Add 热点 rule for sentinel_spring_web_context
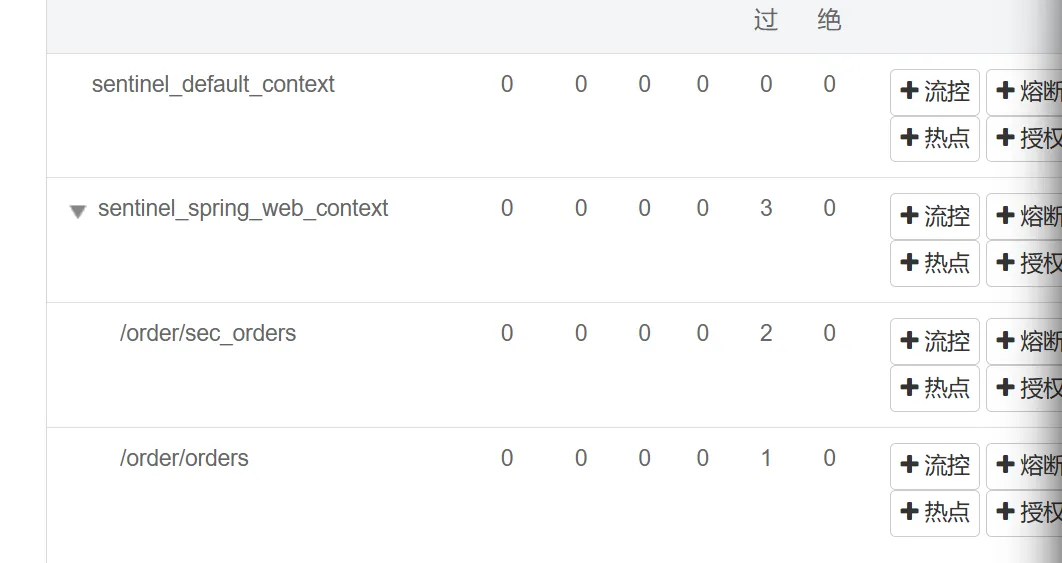Image resolution: width=1062 pixels, height=563 pixels. tap(935, 263)
